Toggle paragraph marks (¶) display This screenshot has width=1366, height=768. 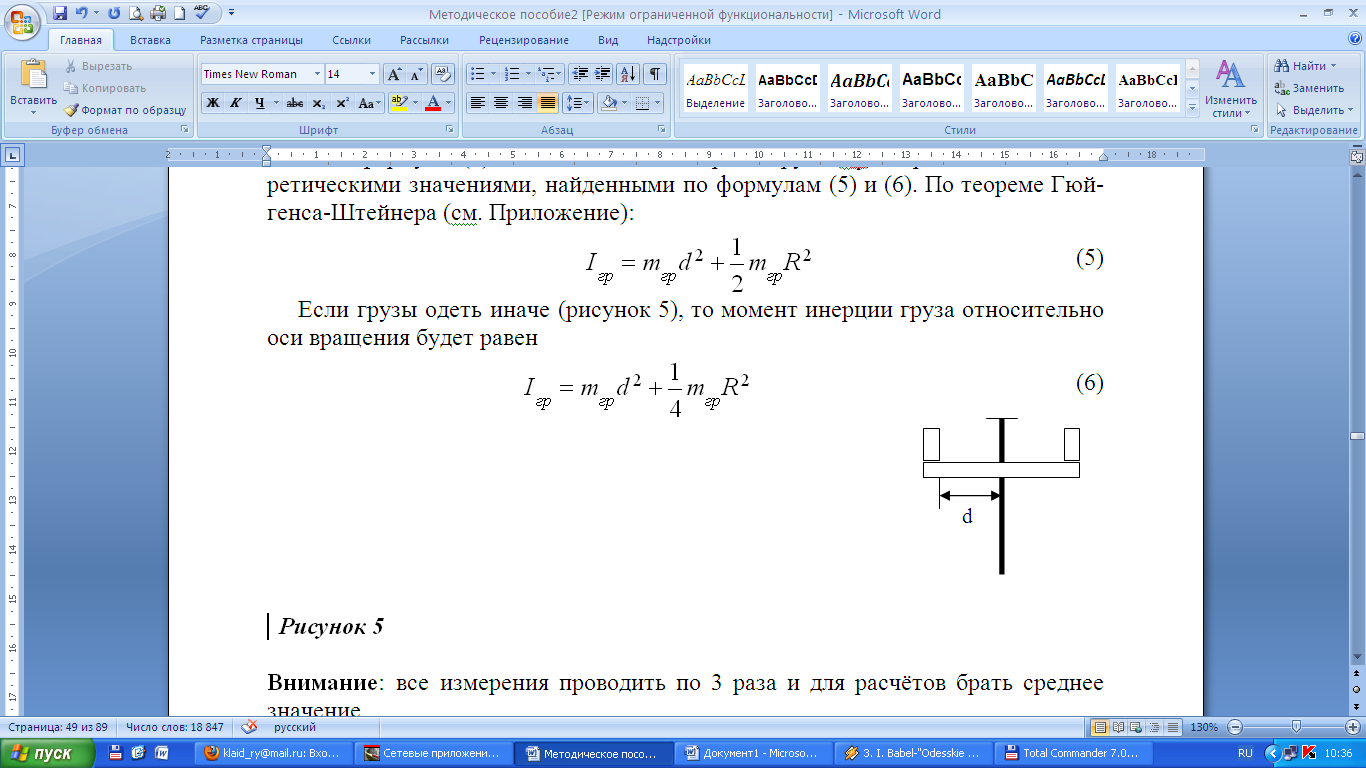click(x=654, y=74)
